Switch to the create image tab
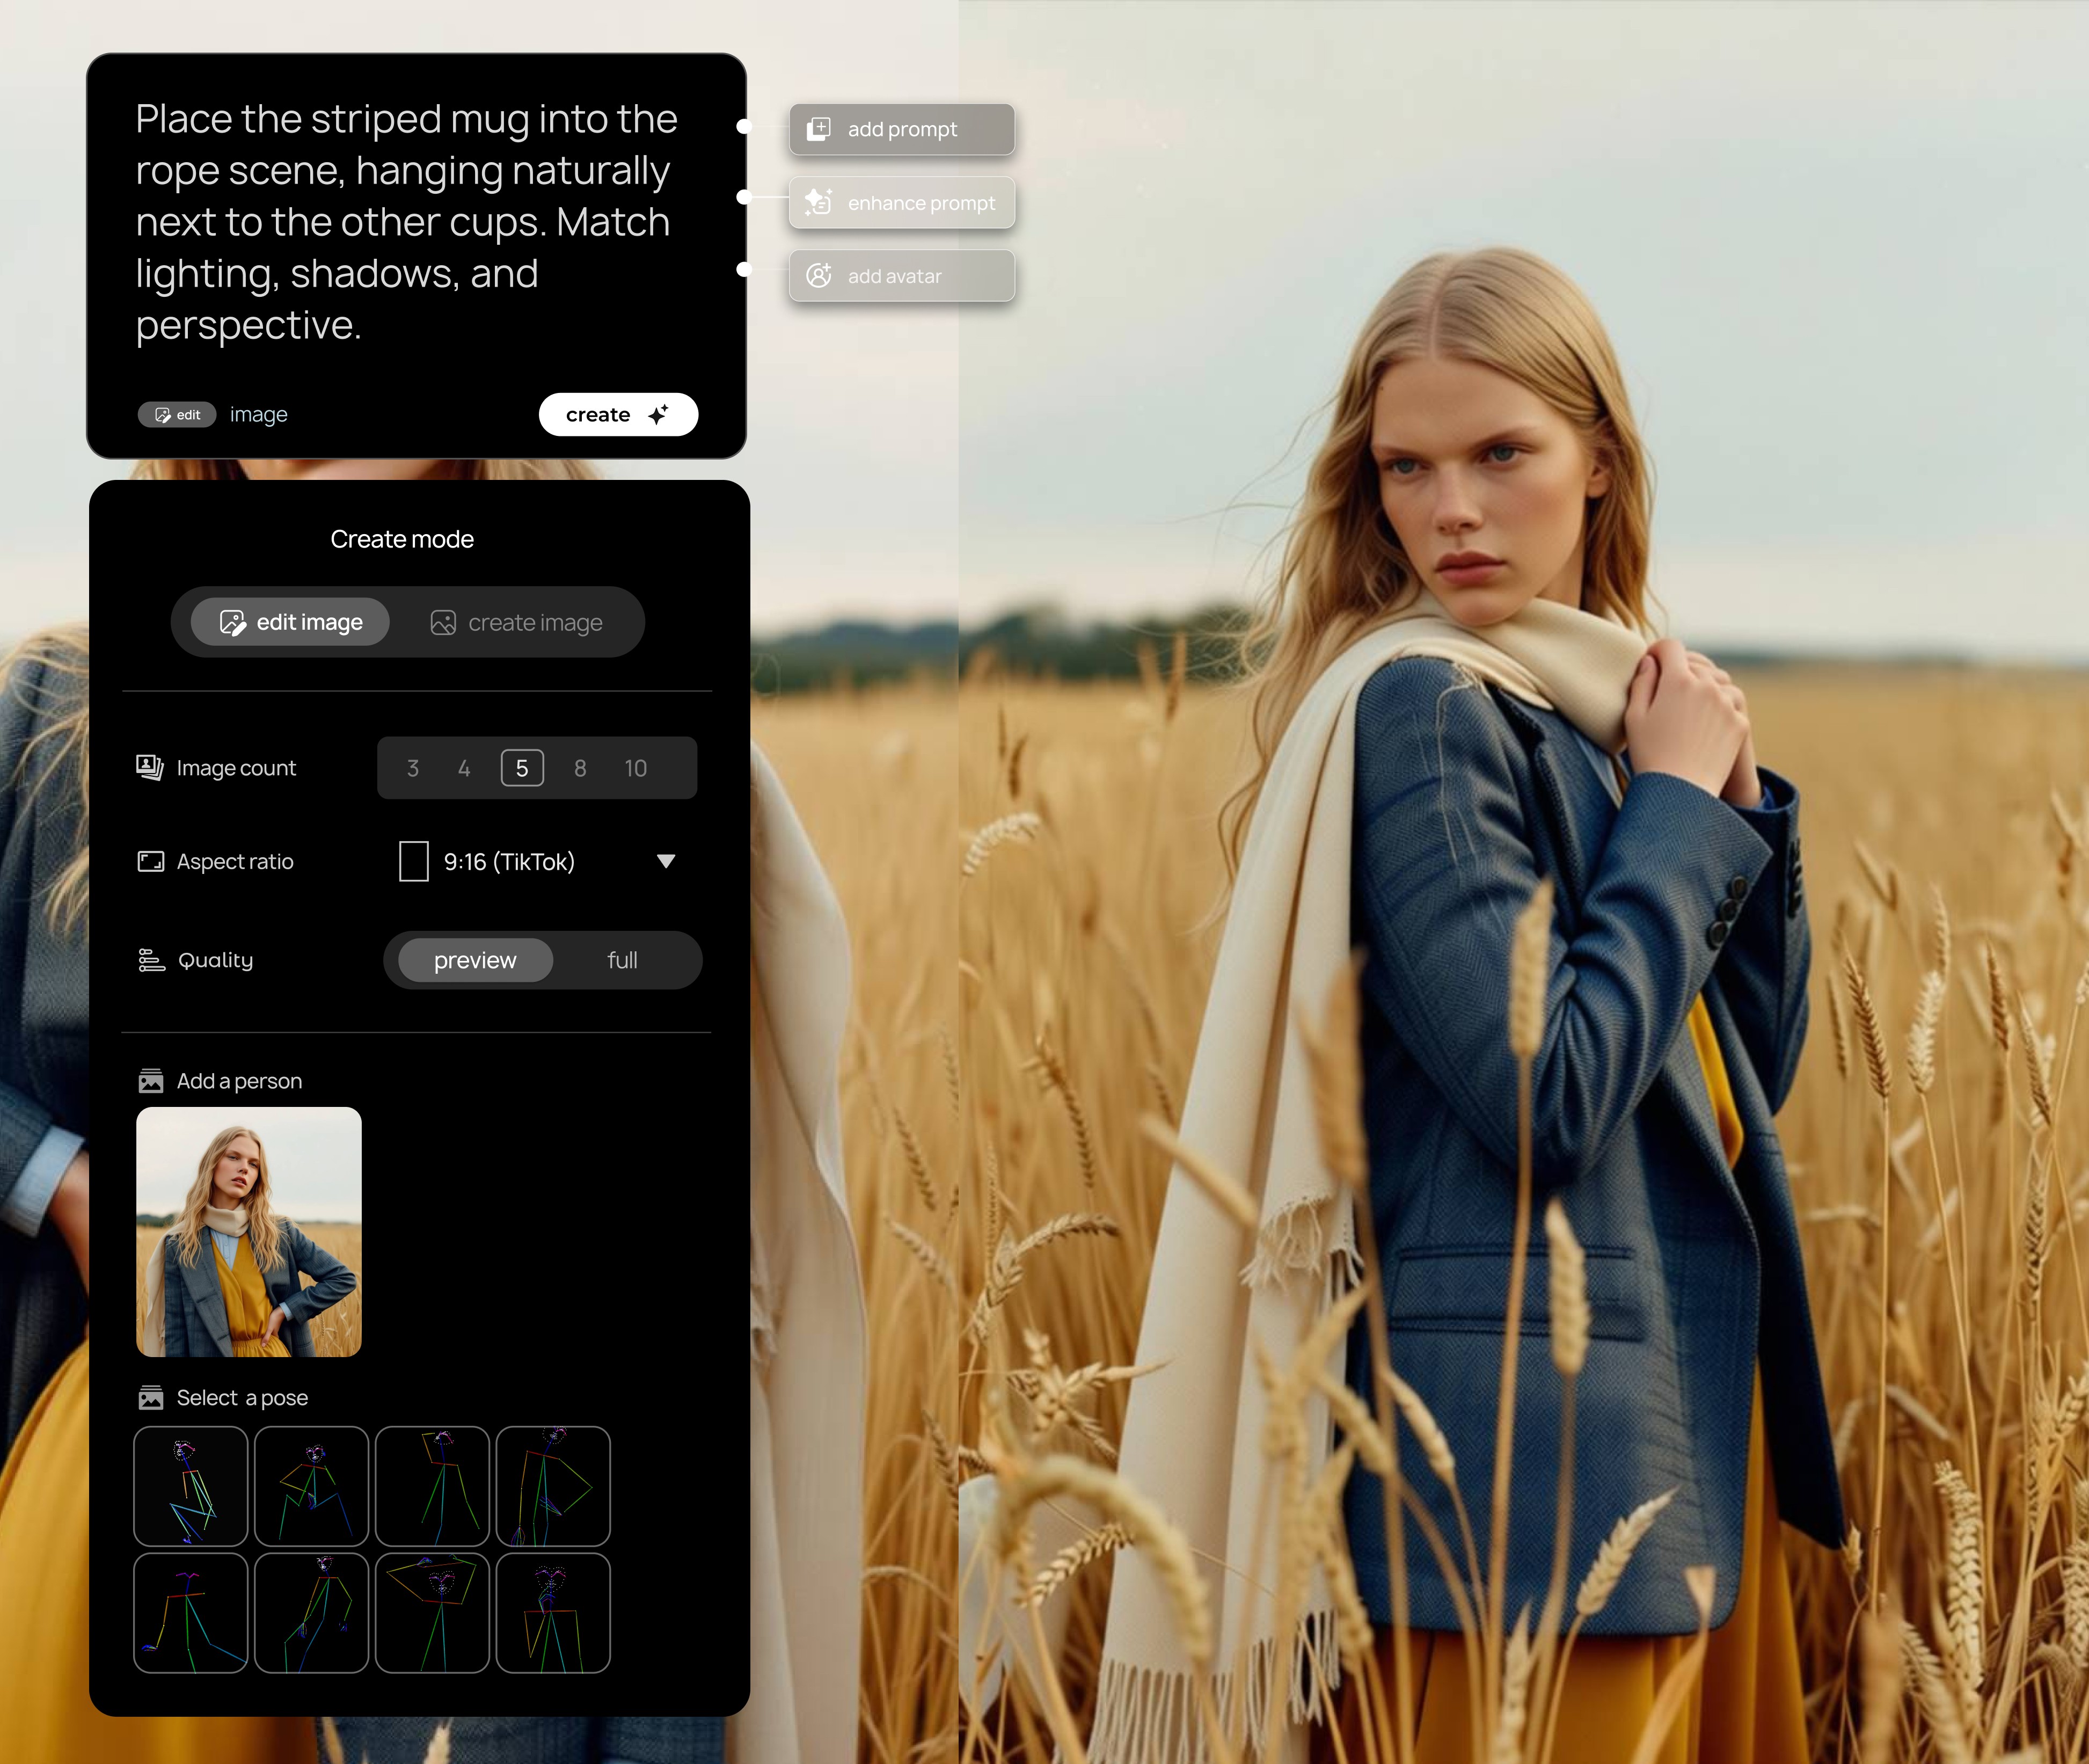2089x1764 pixels. pos(517,622)
